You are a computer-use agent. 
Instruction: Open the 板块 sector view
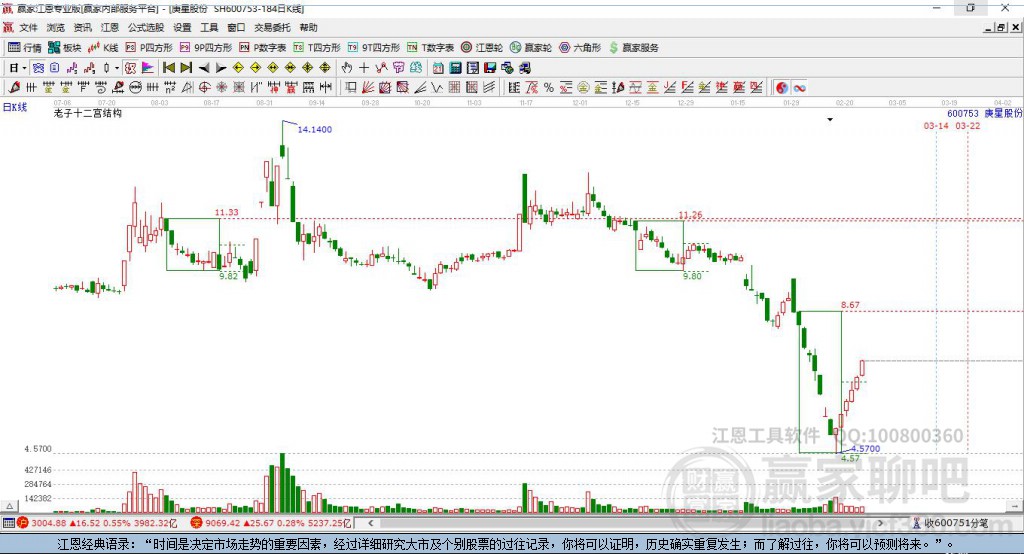tap(65, 48)
